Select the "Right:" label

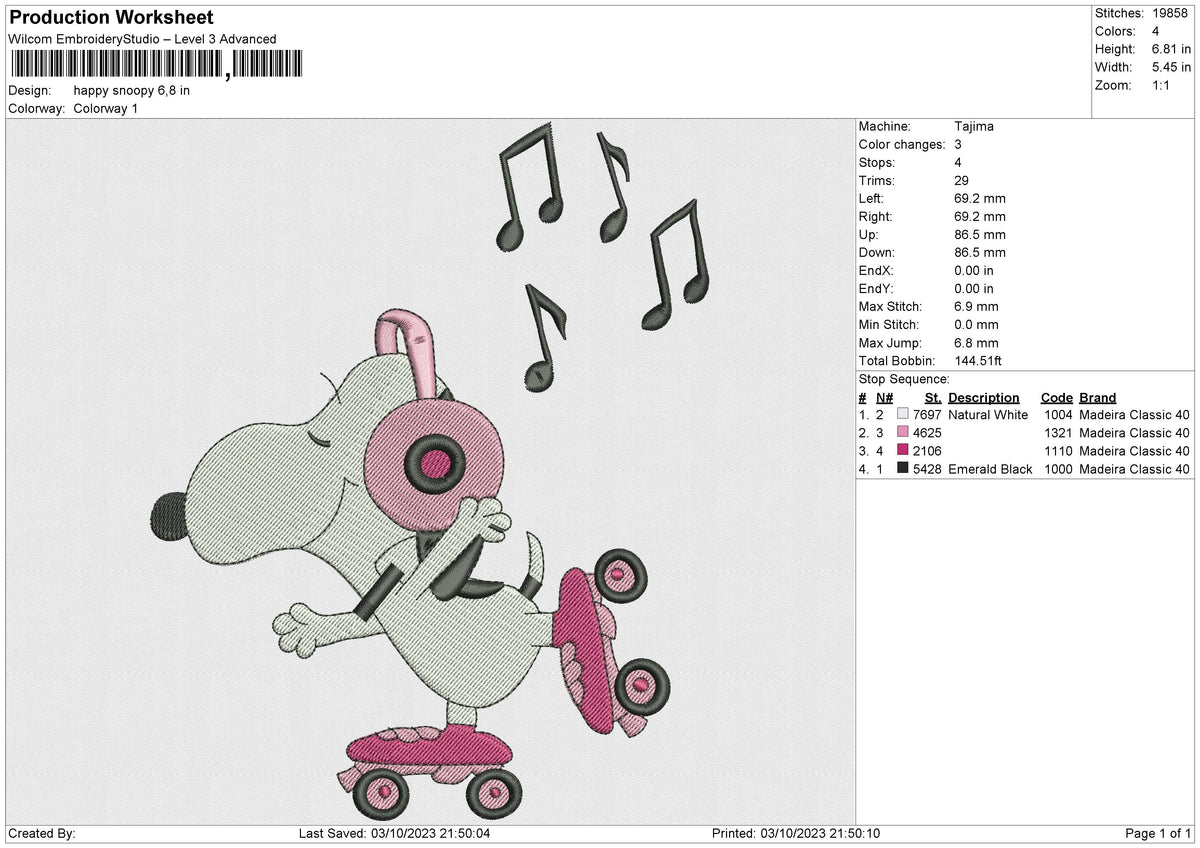coord(876,216)
